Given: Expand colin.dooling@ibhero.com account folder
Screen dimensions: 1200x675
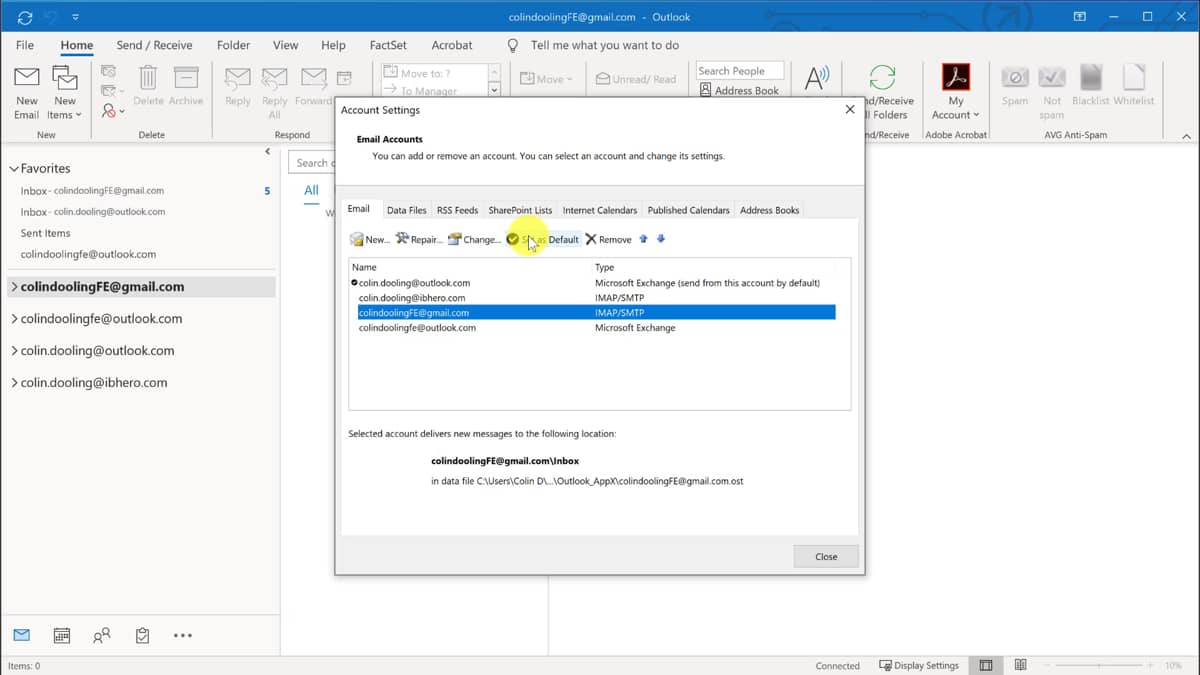Looking at the screenshot, I should click(x=14, y=383).
